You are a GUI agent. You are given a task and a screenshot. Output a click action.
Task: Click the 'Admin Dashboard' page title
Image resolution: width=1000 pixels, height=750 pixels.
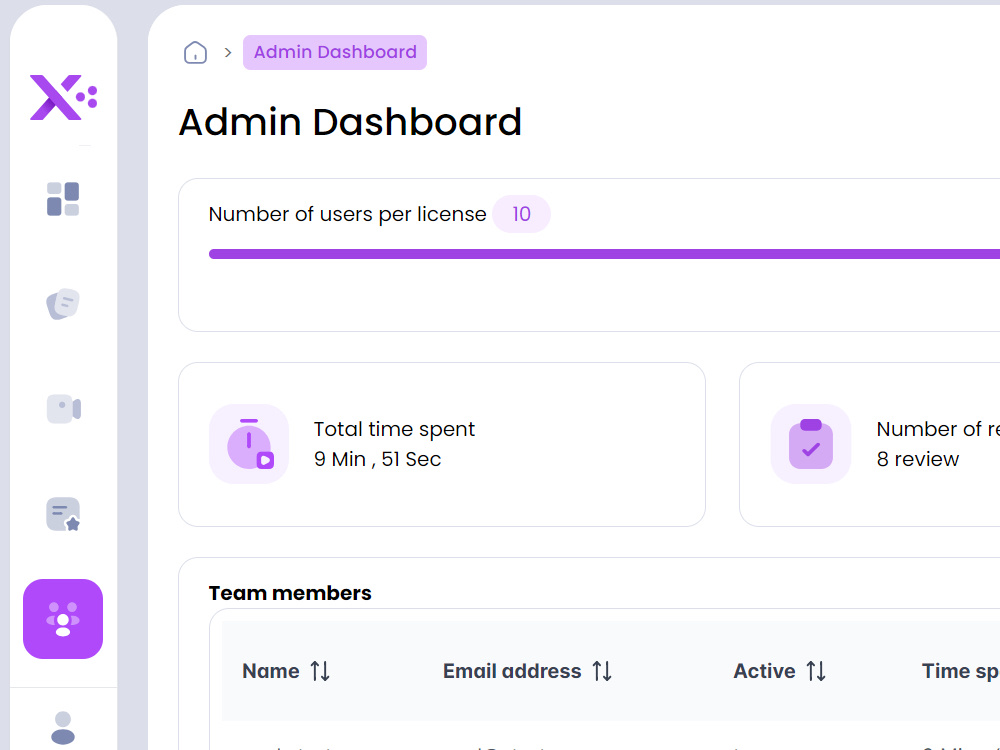[x=350, y=122]
